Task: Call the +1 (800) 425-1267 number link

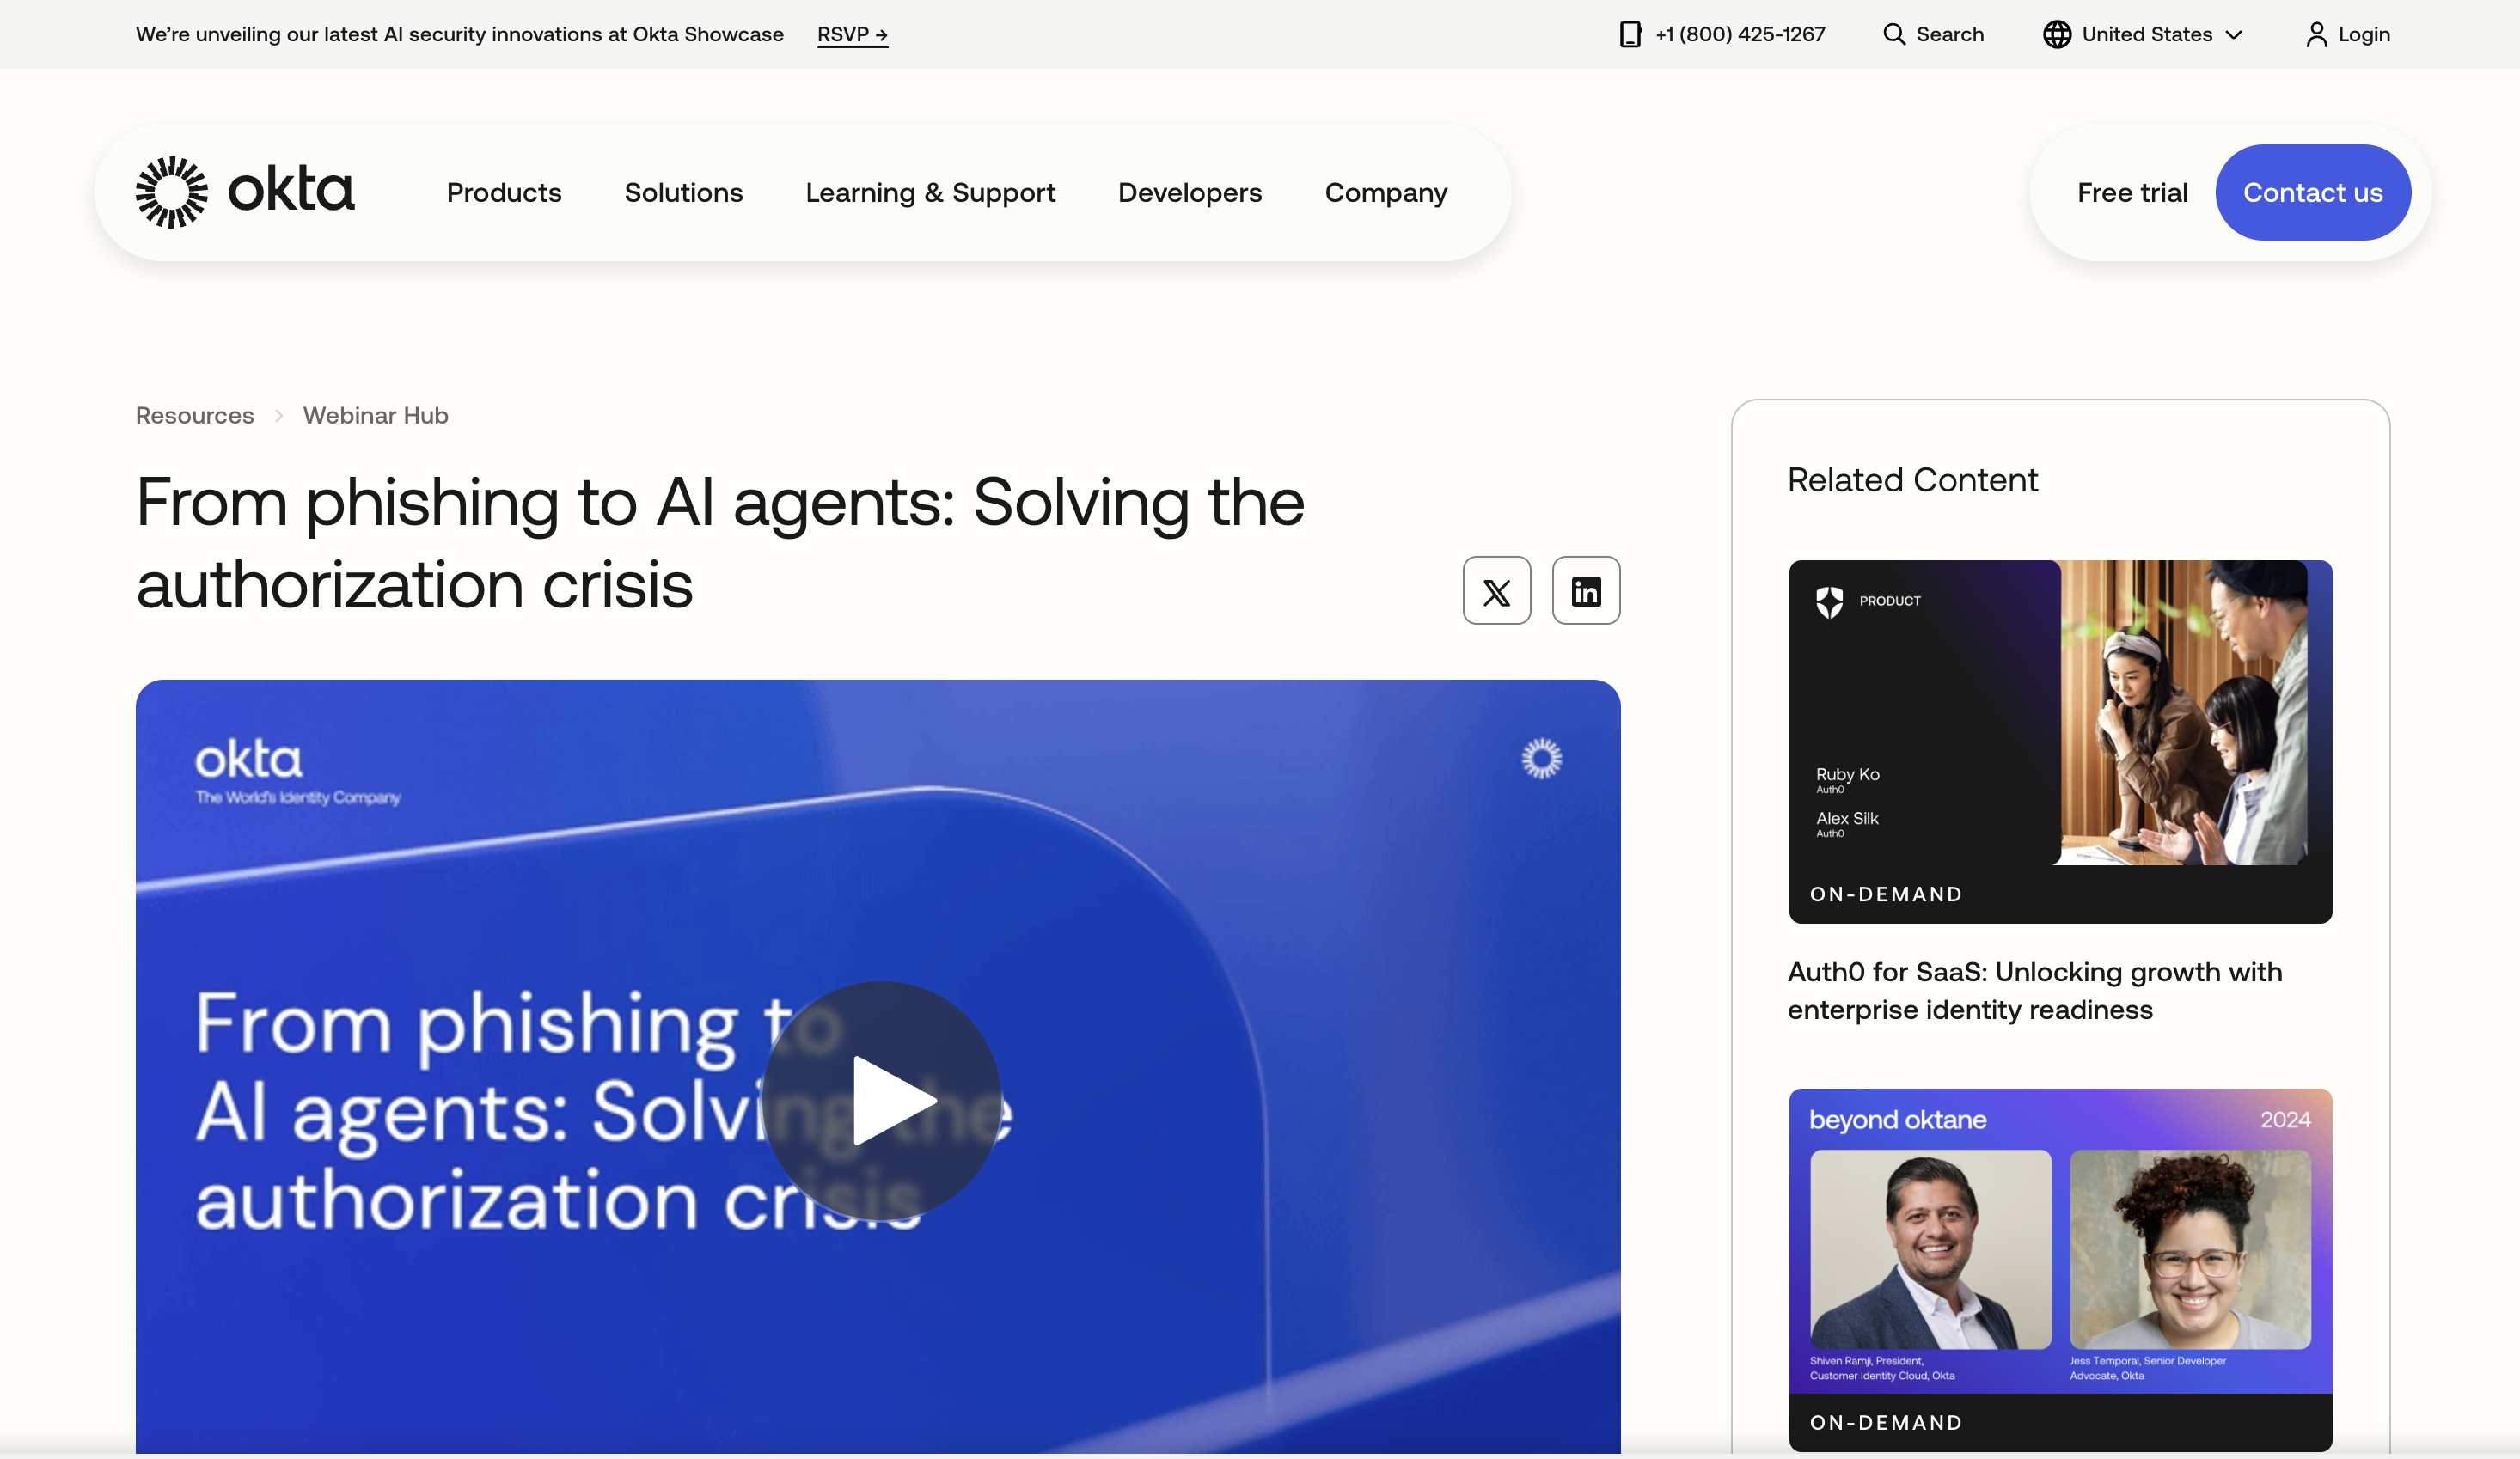Action: click(x=1740, y=34)
